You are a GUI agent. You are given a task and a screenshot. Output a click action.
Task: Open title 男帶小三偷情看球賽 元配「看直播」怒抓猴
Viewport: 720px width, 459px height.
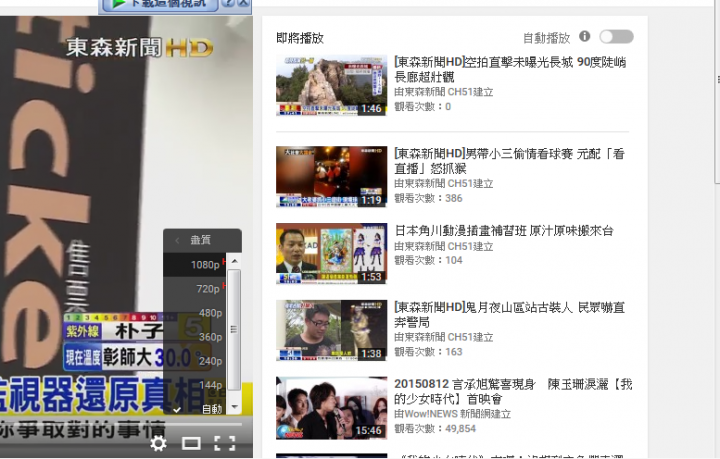[x=509, y=161]
